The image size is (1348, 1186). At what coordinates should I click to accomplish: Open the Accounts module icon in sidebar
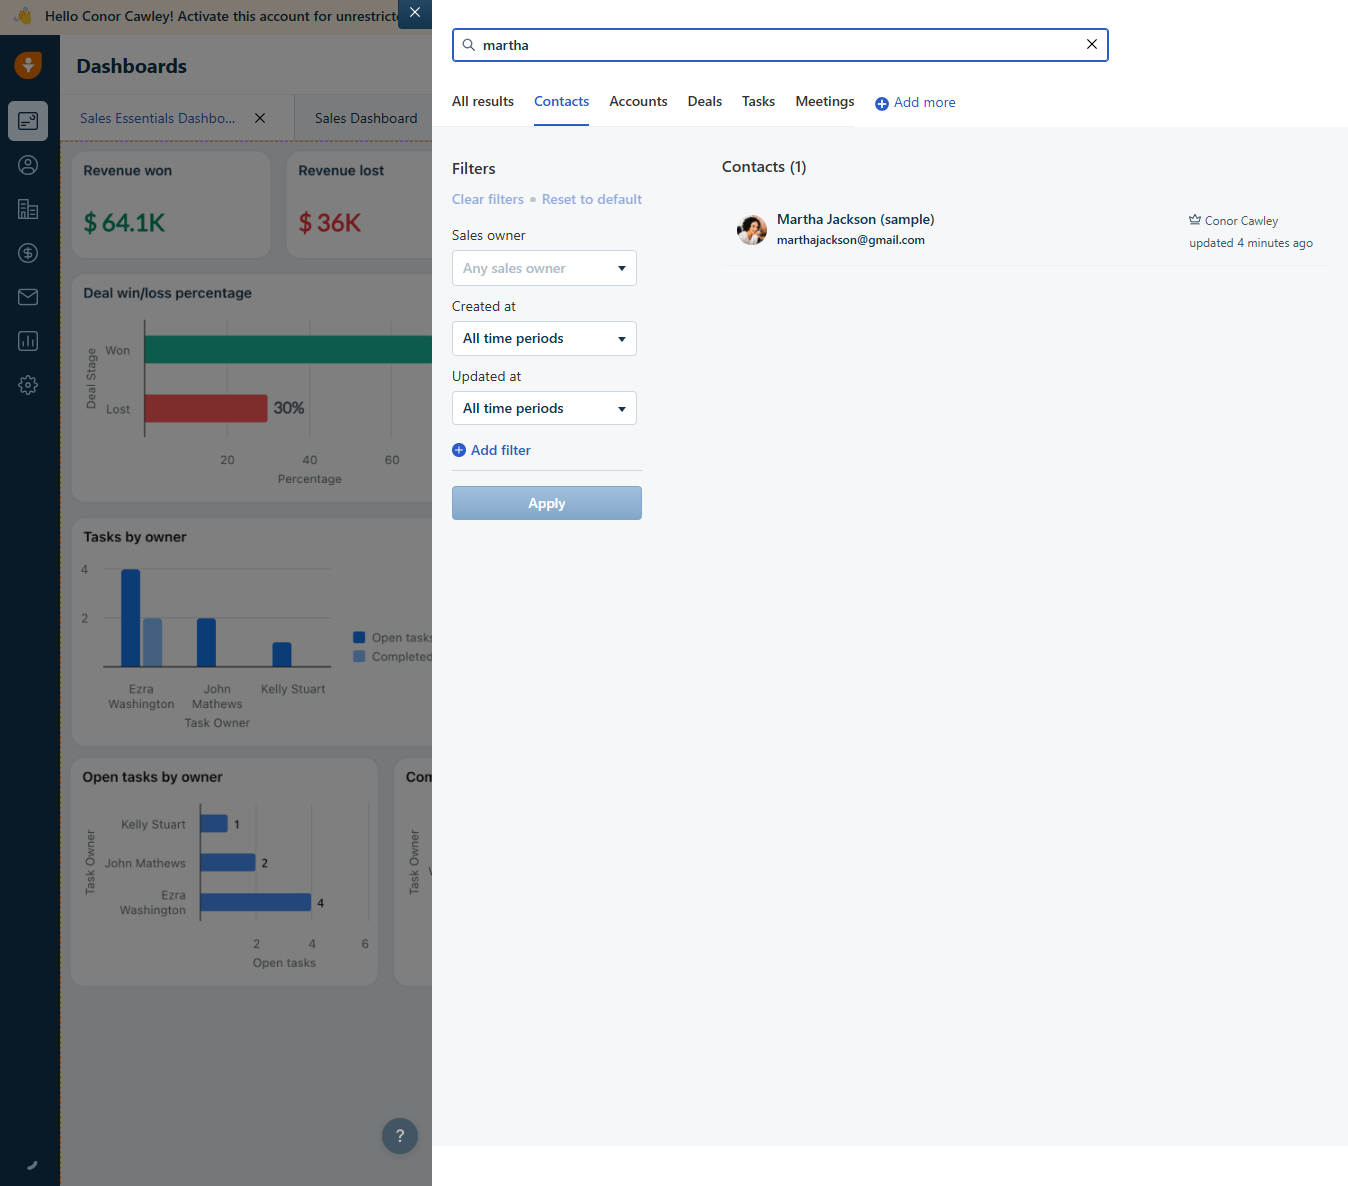[x=28, y=209]
